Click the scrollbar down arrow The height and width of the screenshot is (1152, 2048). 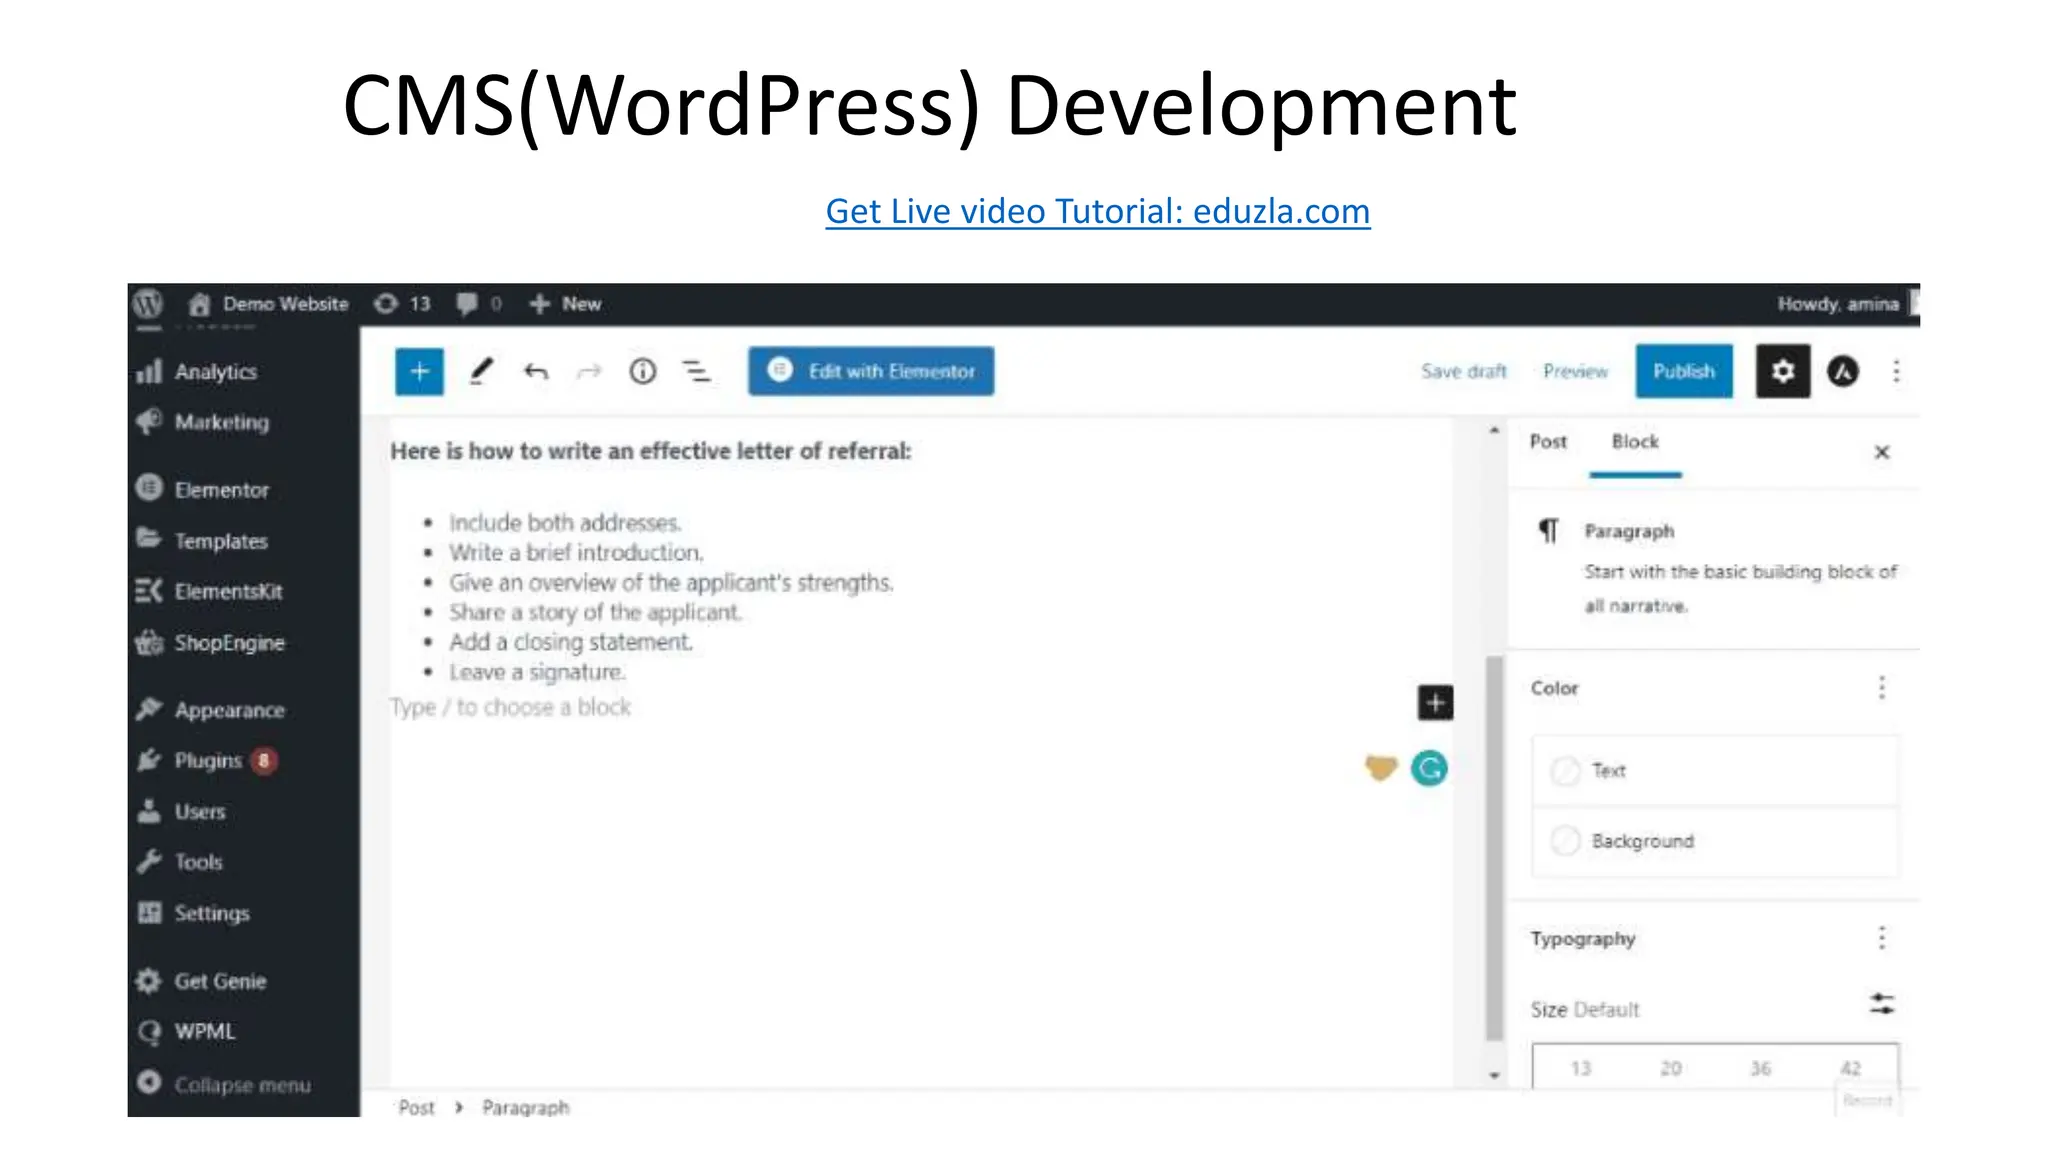1494,1076
